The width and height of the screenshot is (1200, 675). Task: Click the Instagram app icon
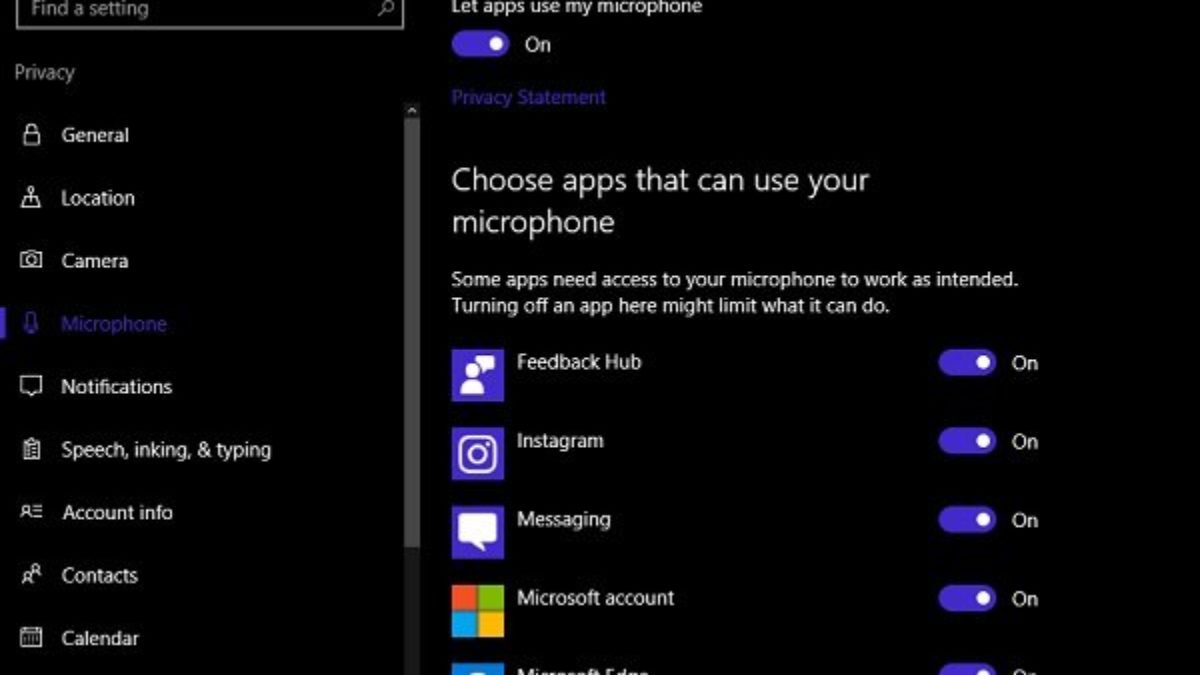click(x=478, y=454)
